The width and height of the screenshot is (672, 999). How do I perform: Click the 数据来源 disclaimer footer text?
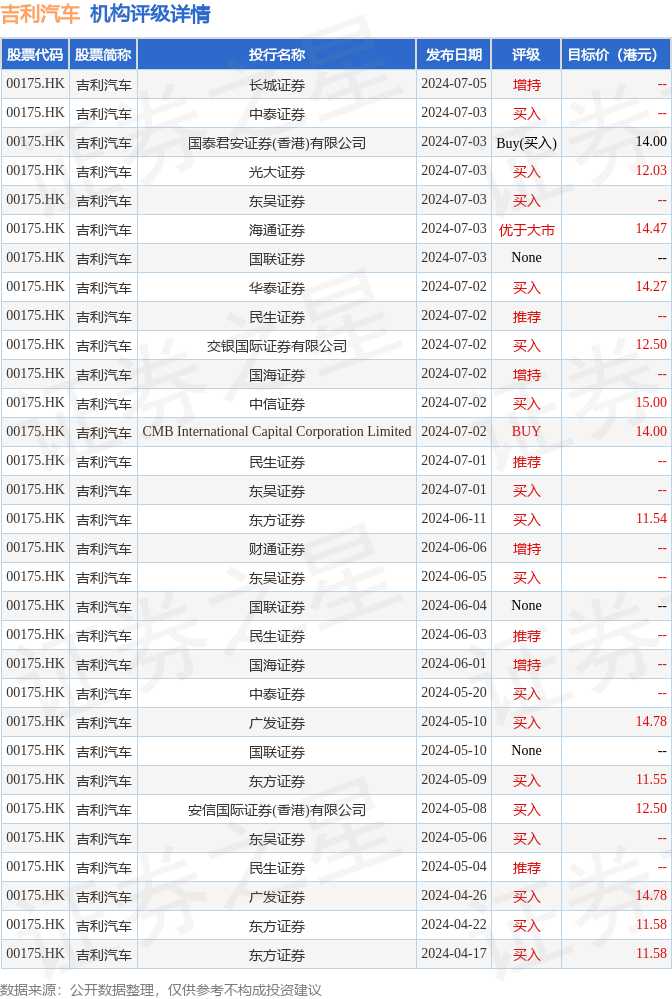tap(161, 989)
